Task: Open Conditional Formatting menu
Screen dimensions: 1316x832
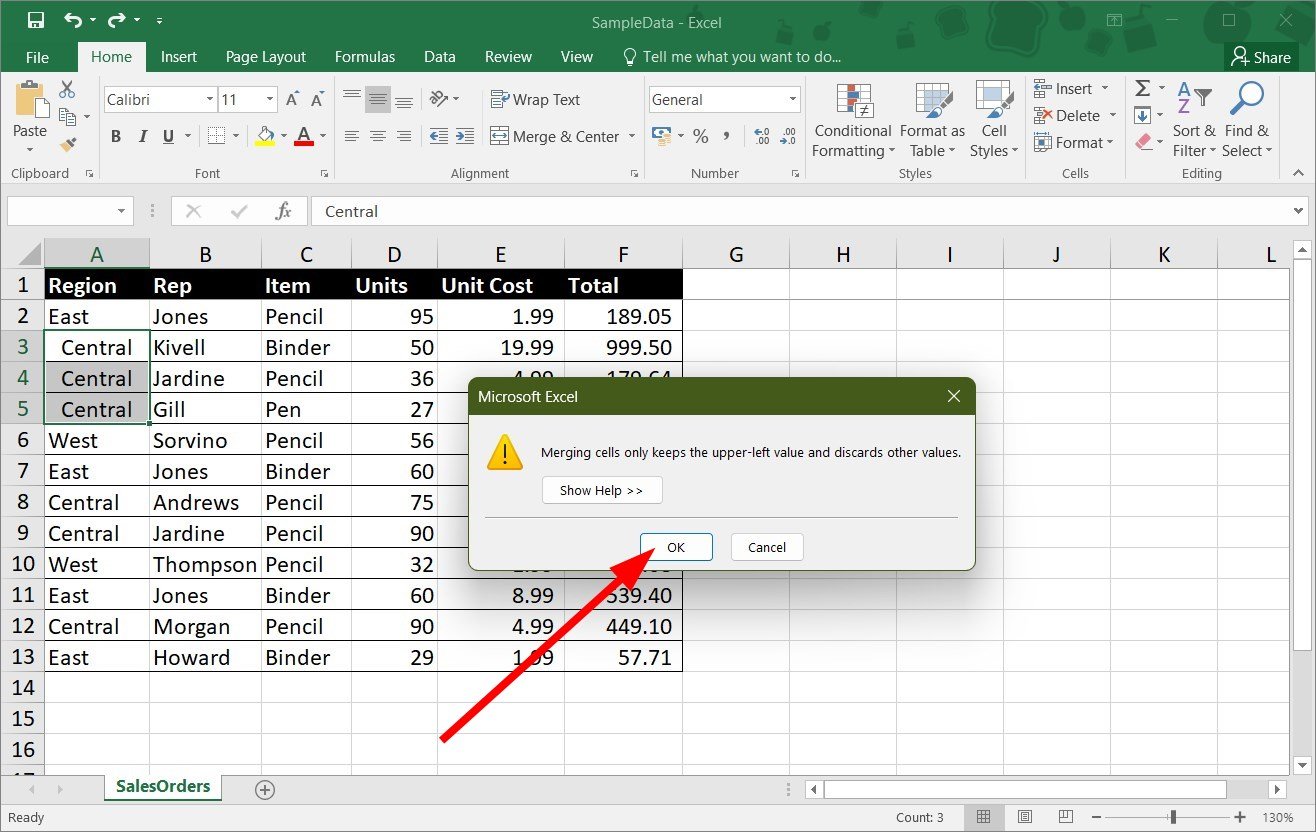Action: pos(852,120)
